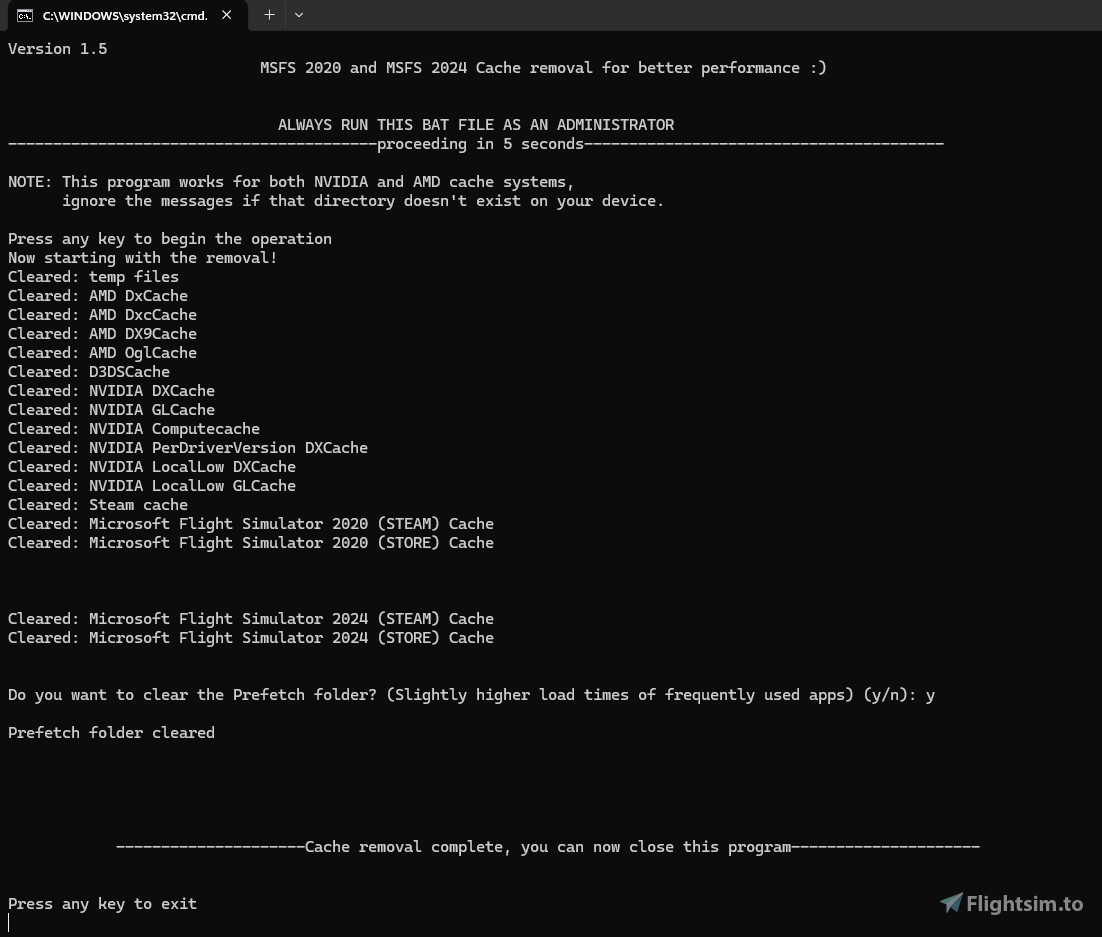This screenshot has height=937, width=1102.
Task: Select the 'Cleared: Steam cache' output line
Action: [97, 504]
